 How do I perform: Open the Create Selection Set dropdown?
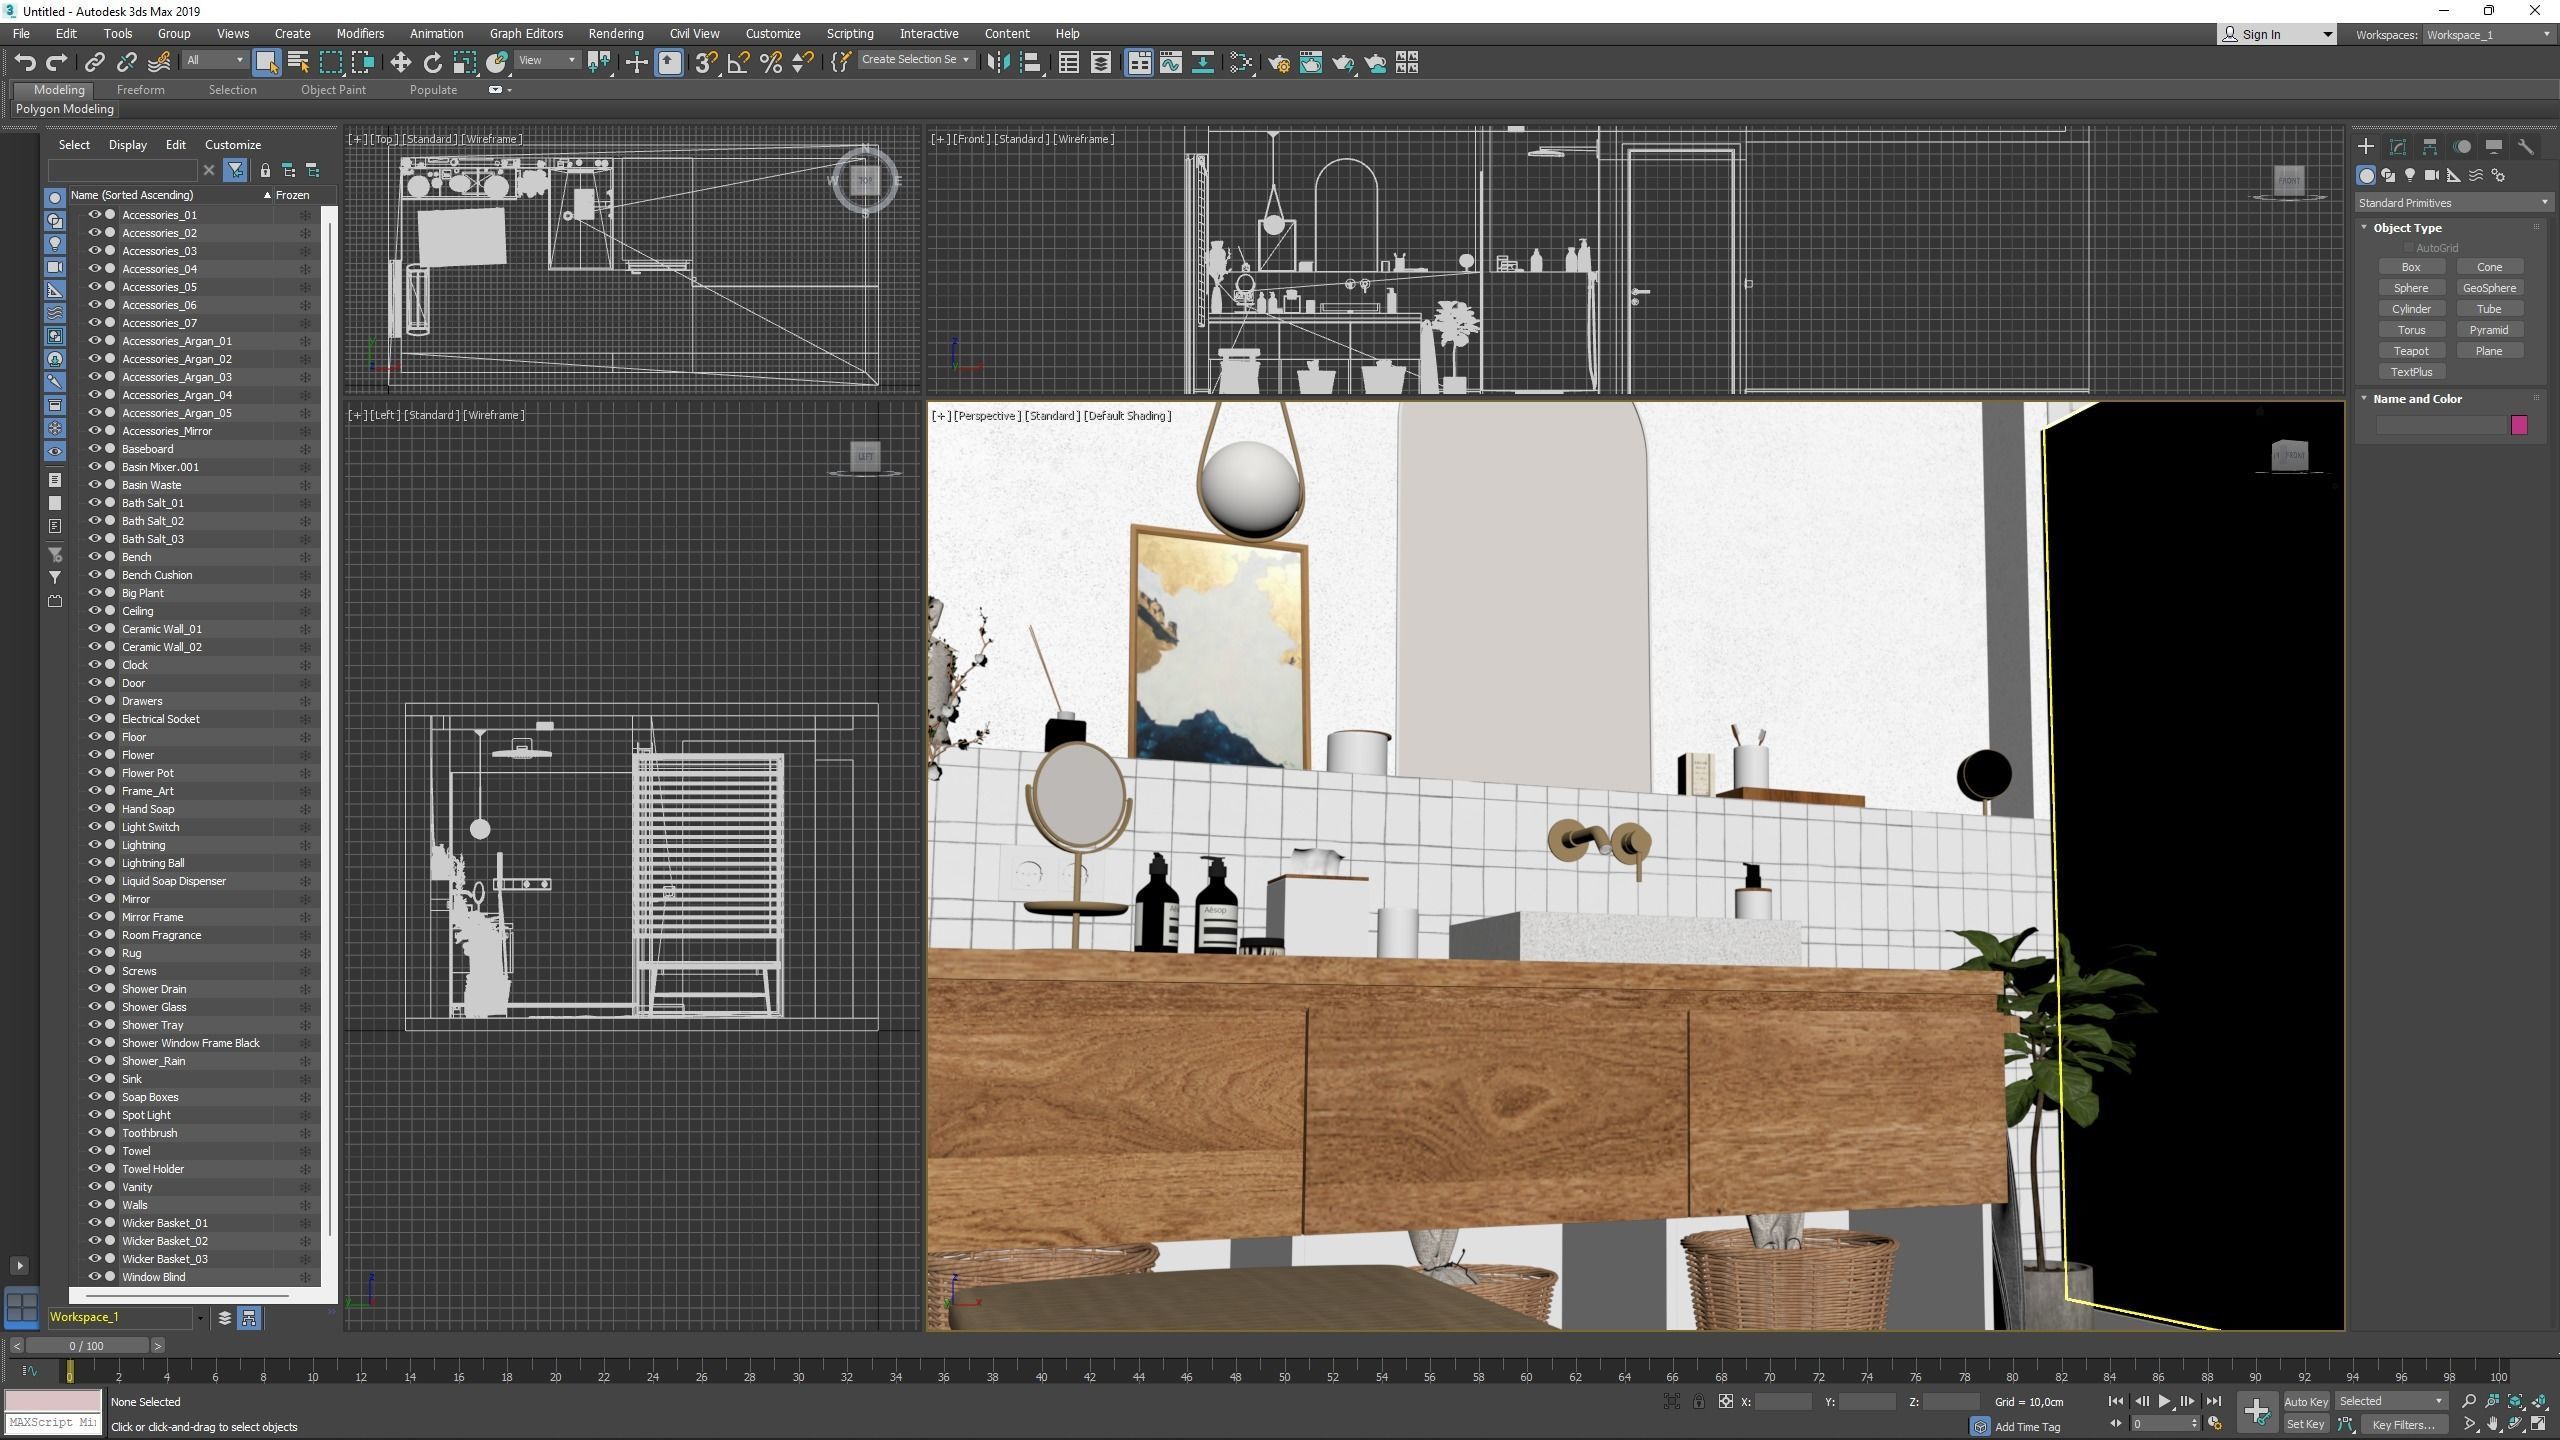pos(915,60)
